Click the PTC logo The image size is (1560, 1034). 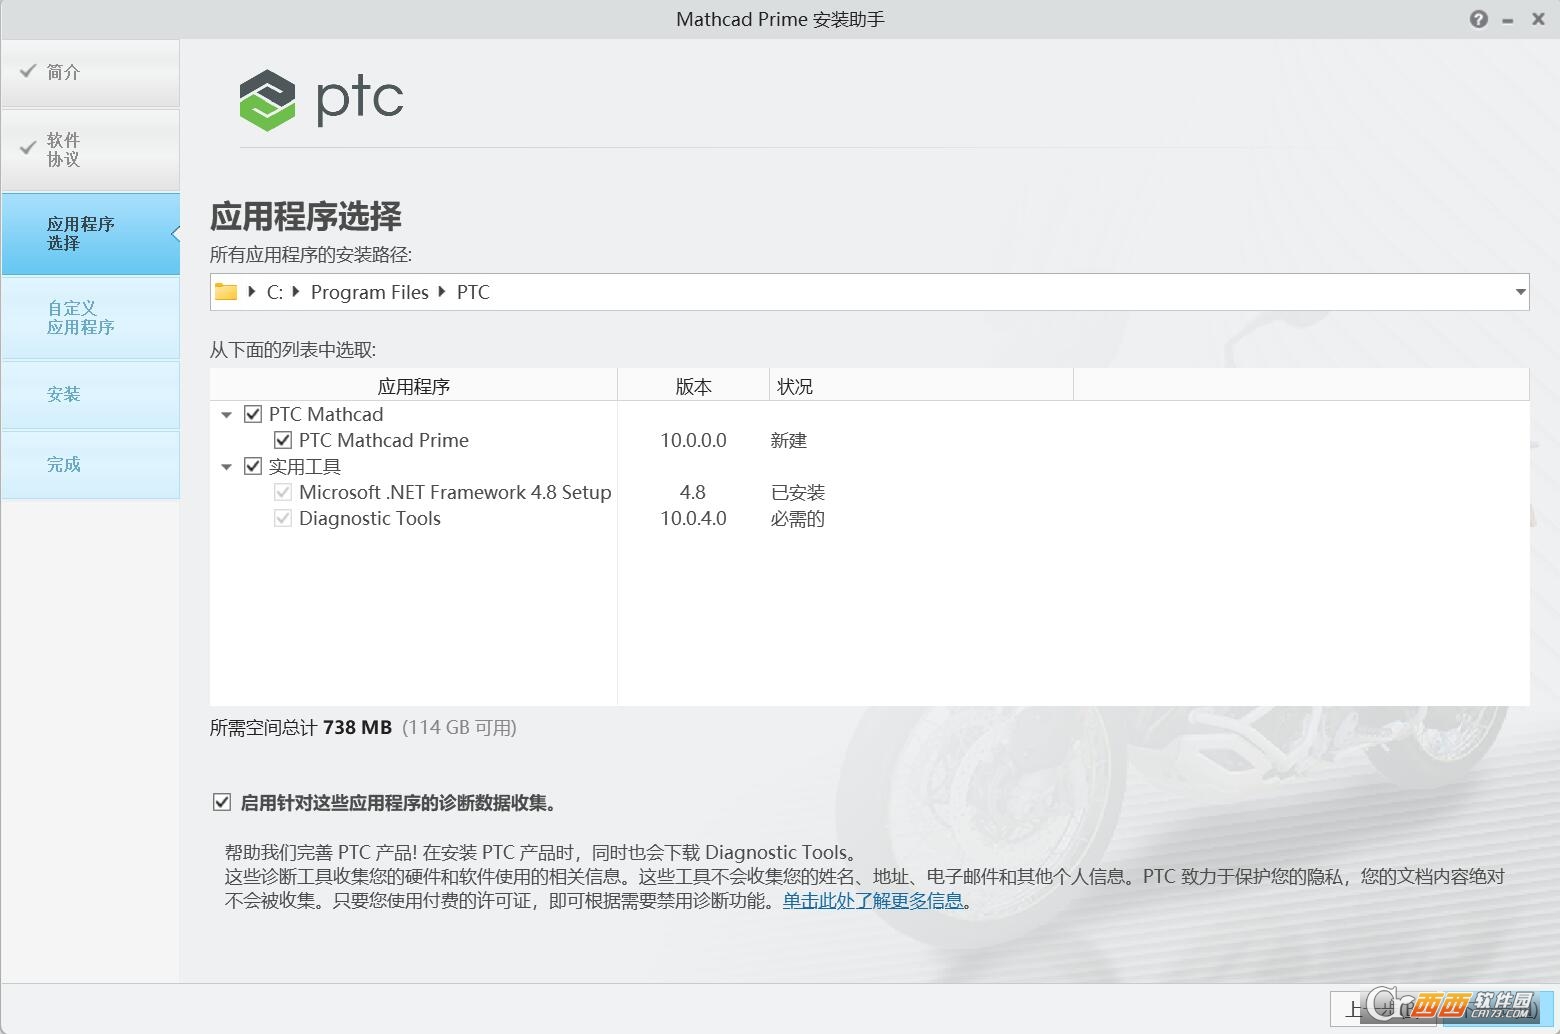click(x=321, y=99)
